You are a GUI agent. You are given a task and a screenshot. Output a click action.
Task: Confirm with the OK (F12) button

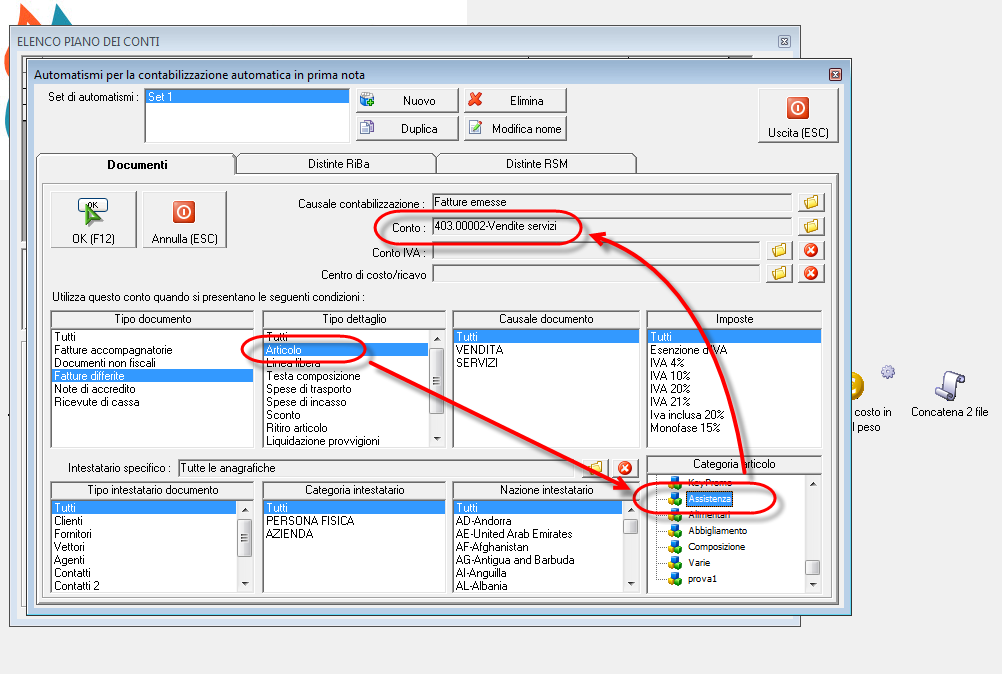[x=93, y=220]
